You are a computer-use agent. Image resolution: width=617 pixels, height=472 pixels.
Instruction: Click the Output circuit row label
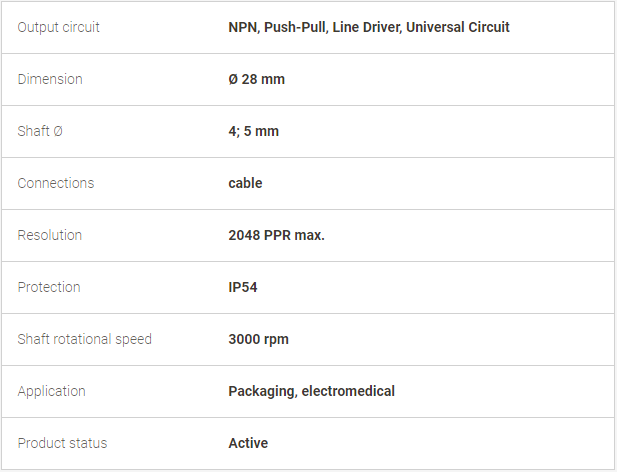click(58, 27)
